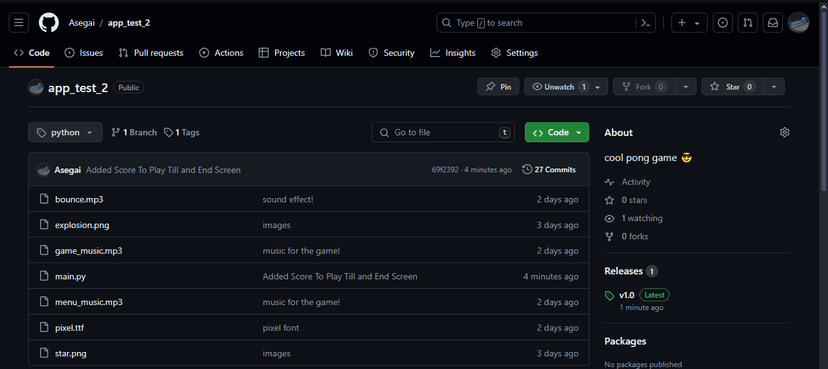The image size is (828, 369).
Task: Click the 0 stars link
Action: (x=626, y=200)
